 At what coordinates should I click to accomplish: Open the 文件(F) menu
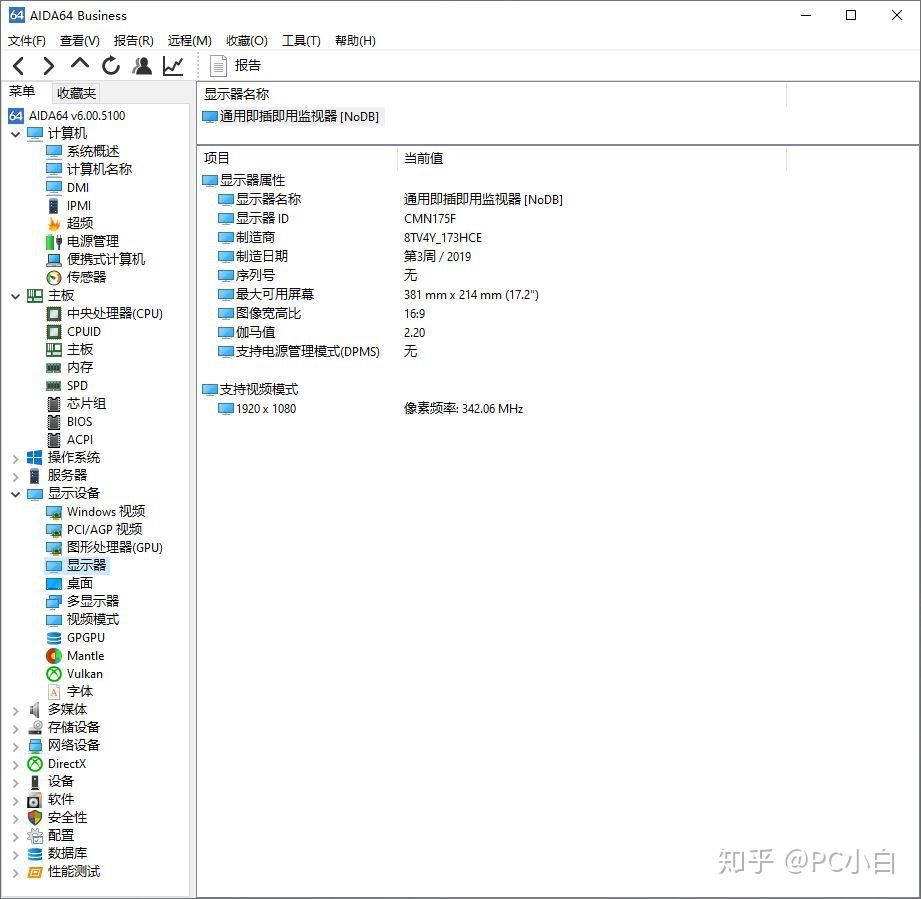(27, 40)
